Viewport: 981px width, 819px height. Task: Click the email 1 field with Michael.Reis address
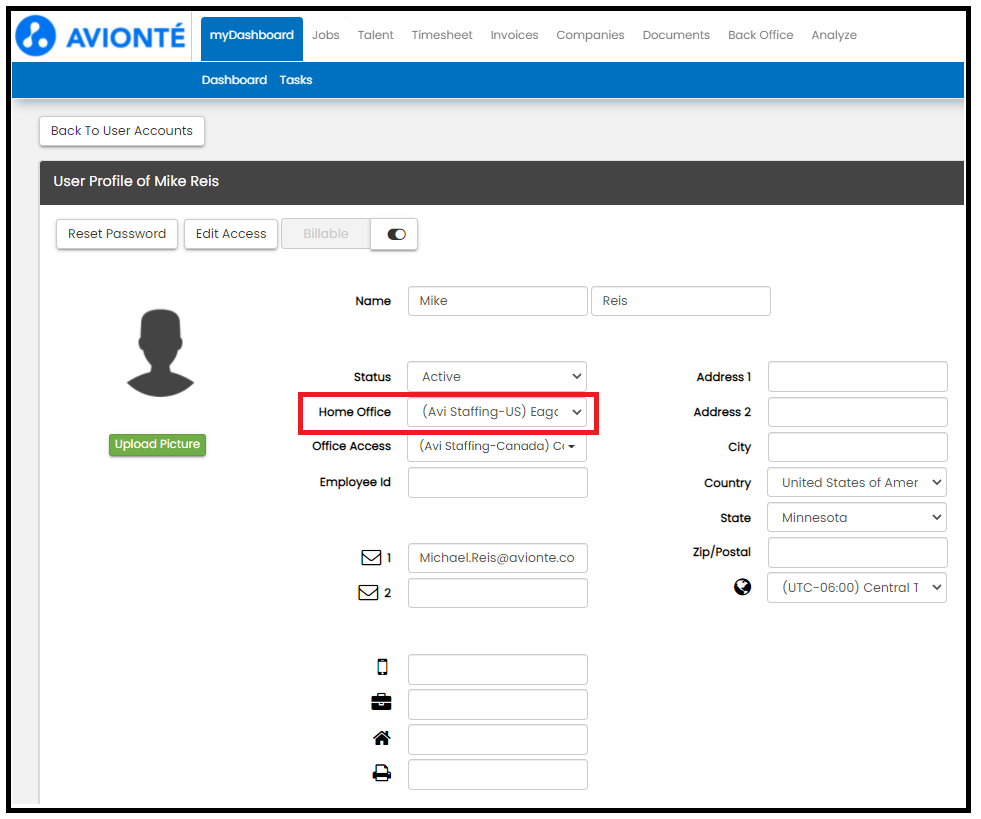498,558
